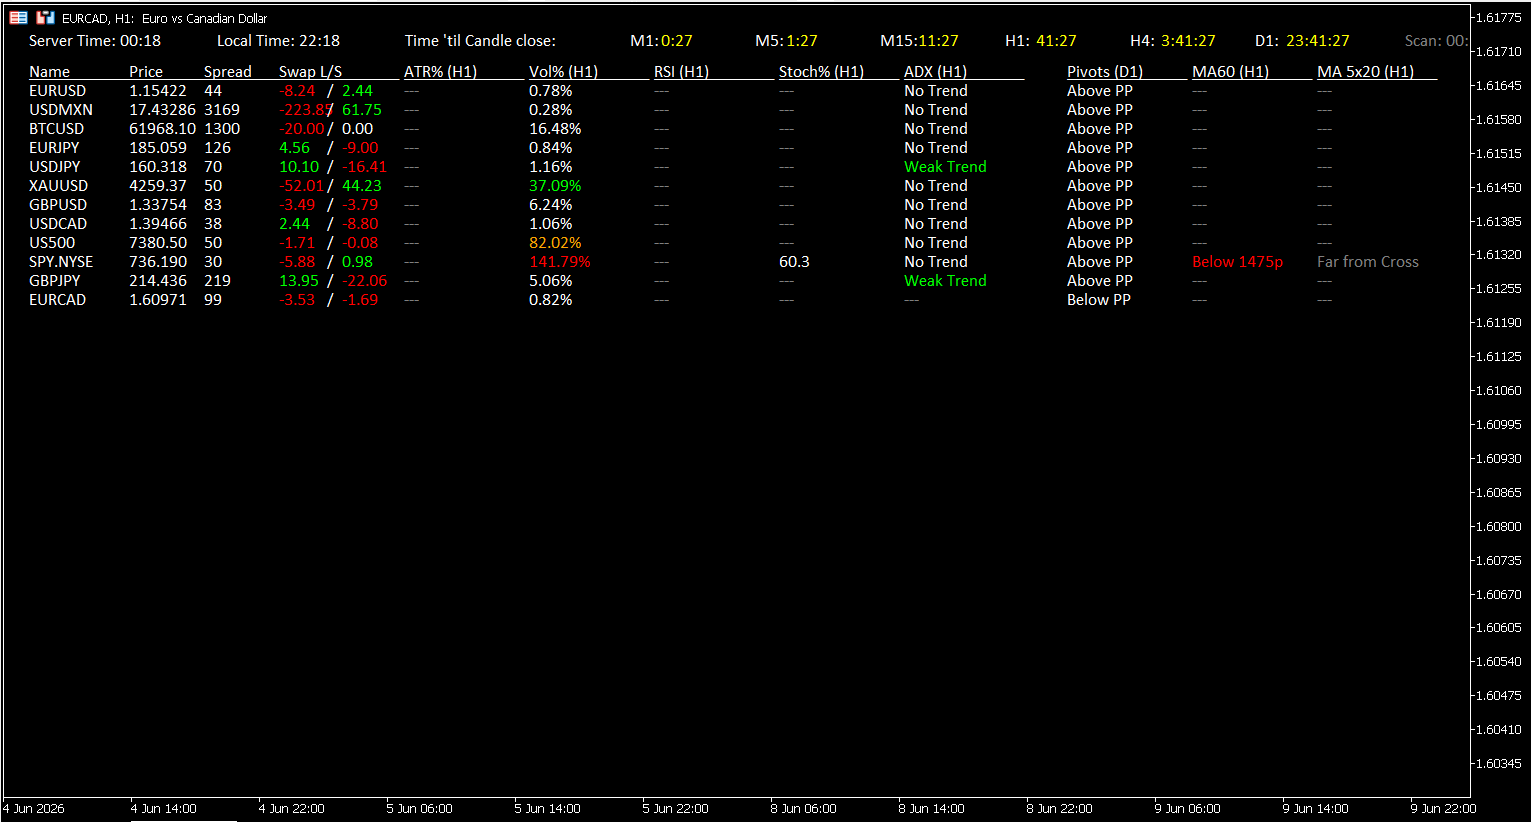Click the Stoch% (H1) column header
Image resolution: width=1531 pixels, height=822 pixels.
pyautogui.click(x=821, y=71)
